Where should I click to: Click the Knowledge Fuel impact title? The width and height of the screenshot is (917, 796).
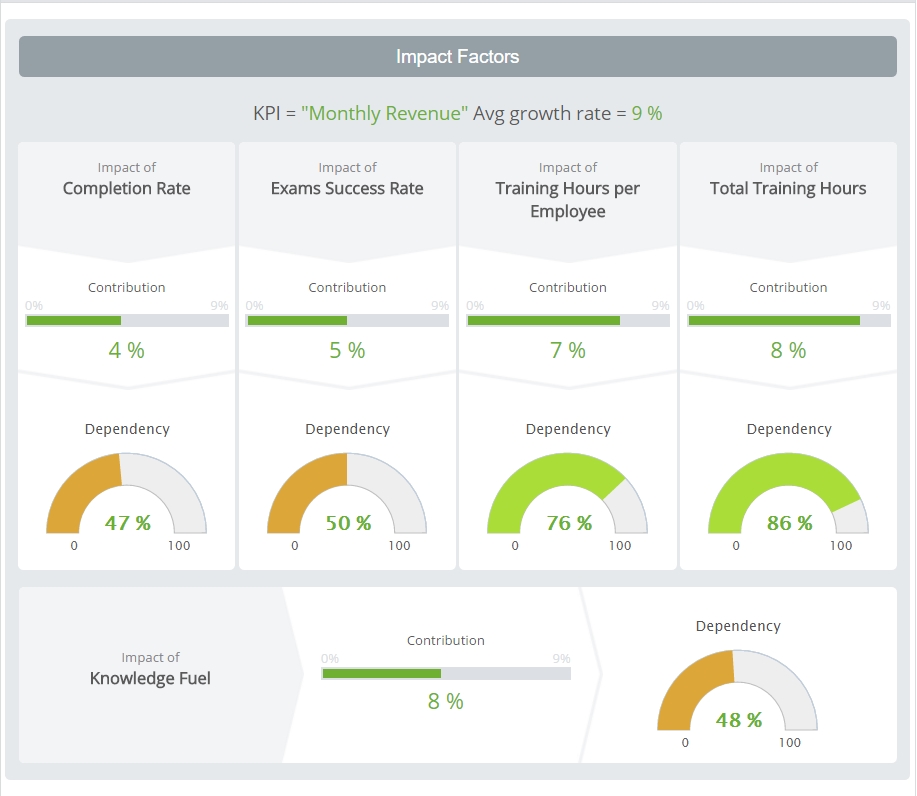coord(150,678)
